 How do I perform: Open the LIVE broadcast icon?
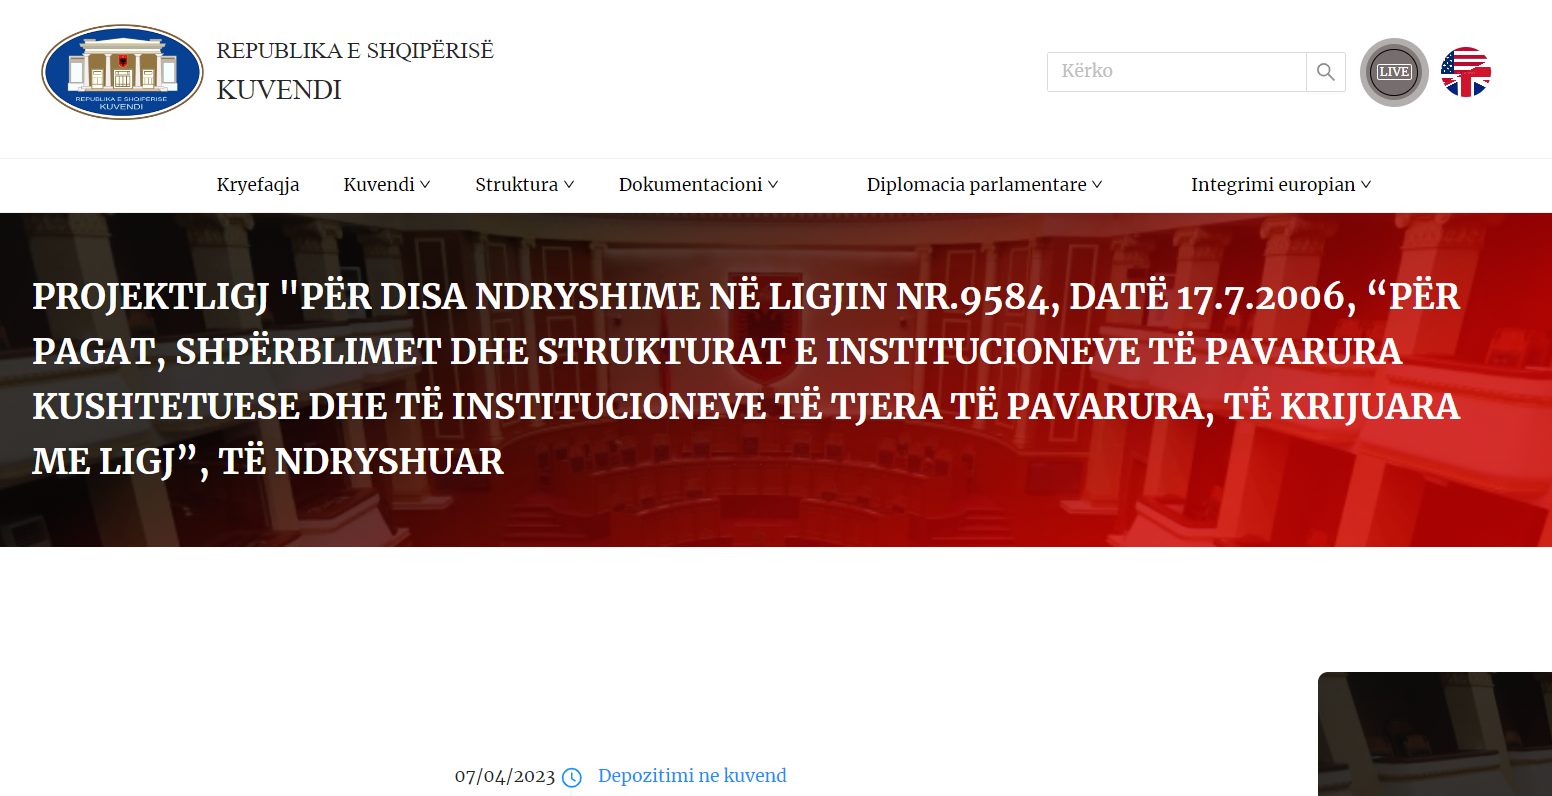(1394, 72)
